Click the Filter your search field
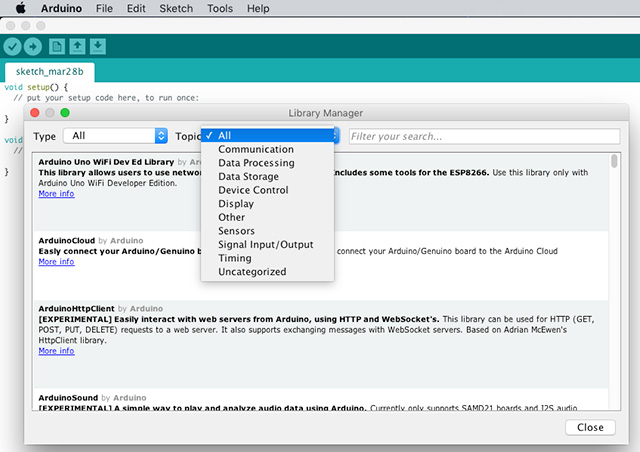640x452 pixels. (x=484, y=136)
